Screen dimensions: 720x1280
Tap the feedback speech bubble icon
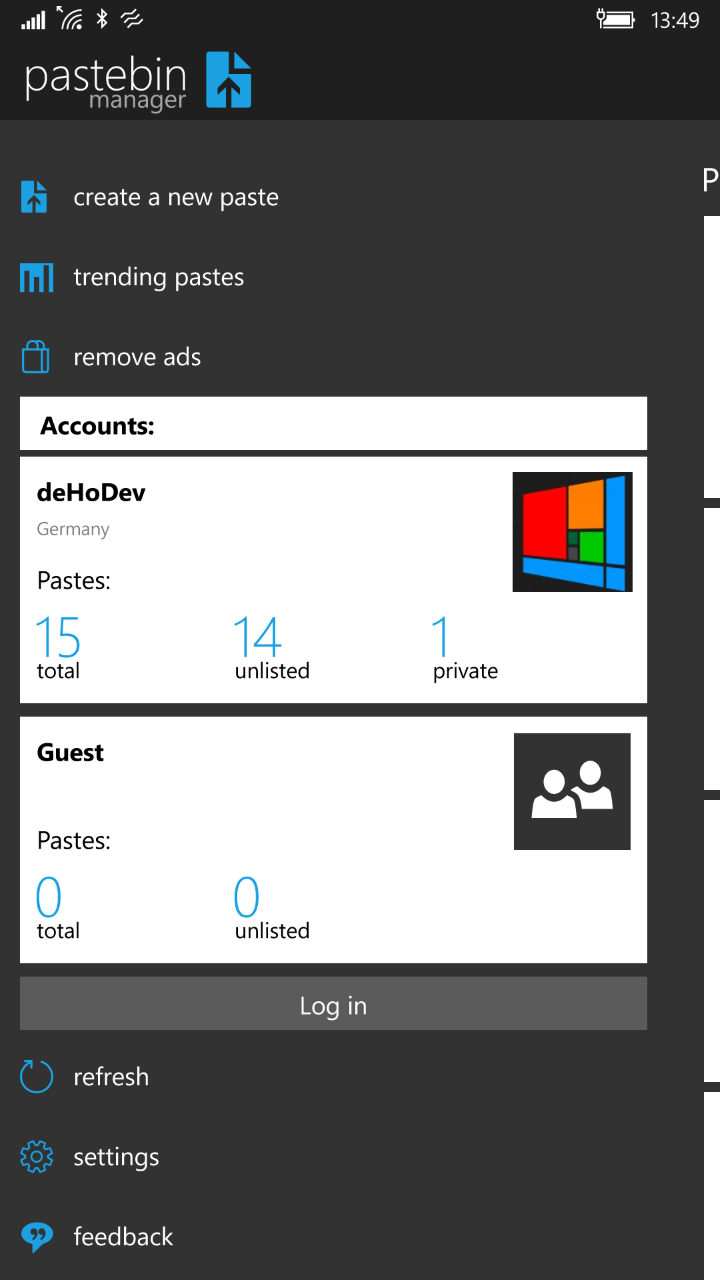tap(36, 1237)
